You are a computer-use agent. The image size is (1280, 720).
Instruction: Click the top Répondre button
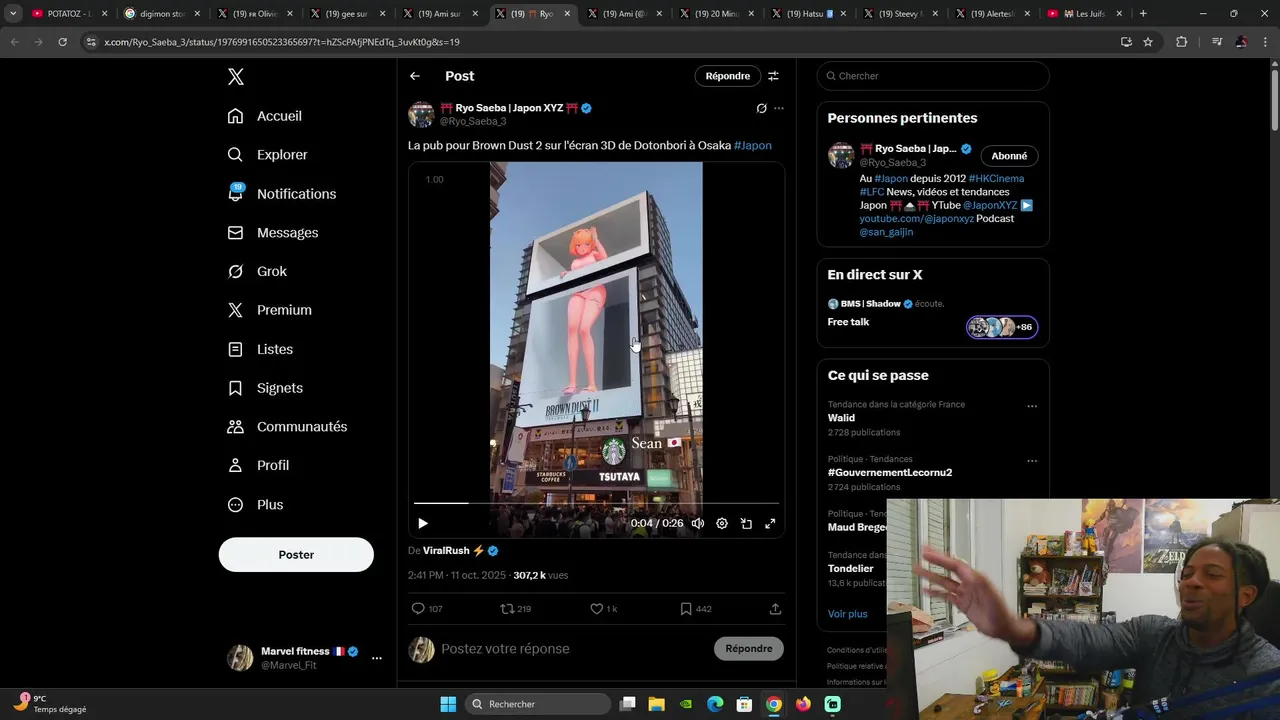pyautogui.click(x=728, y=76)
